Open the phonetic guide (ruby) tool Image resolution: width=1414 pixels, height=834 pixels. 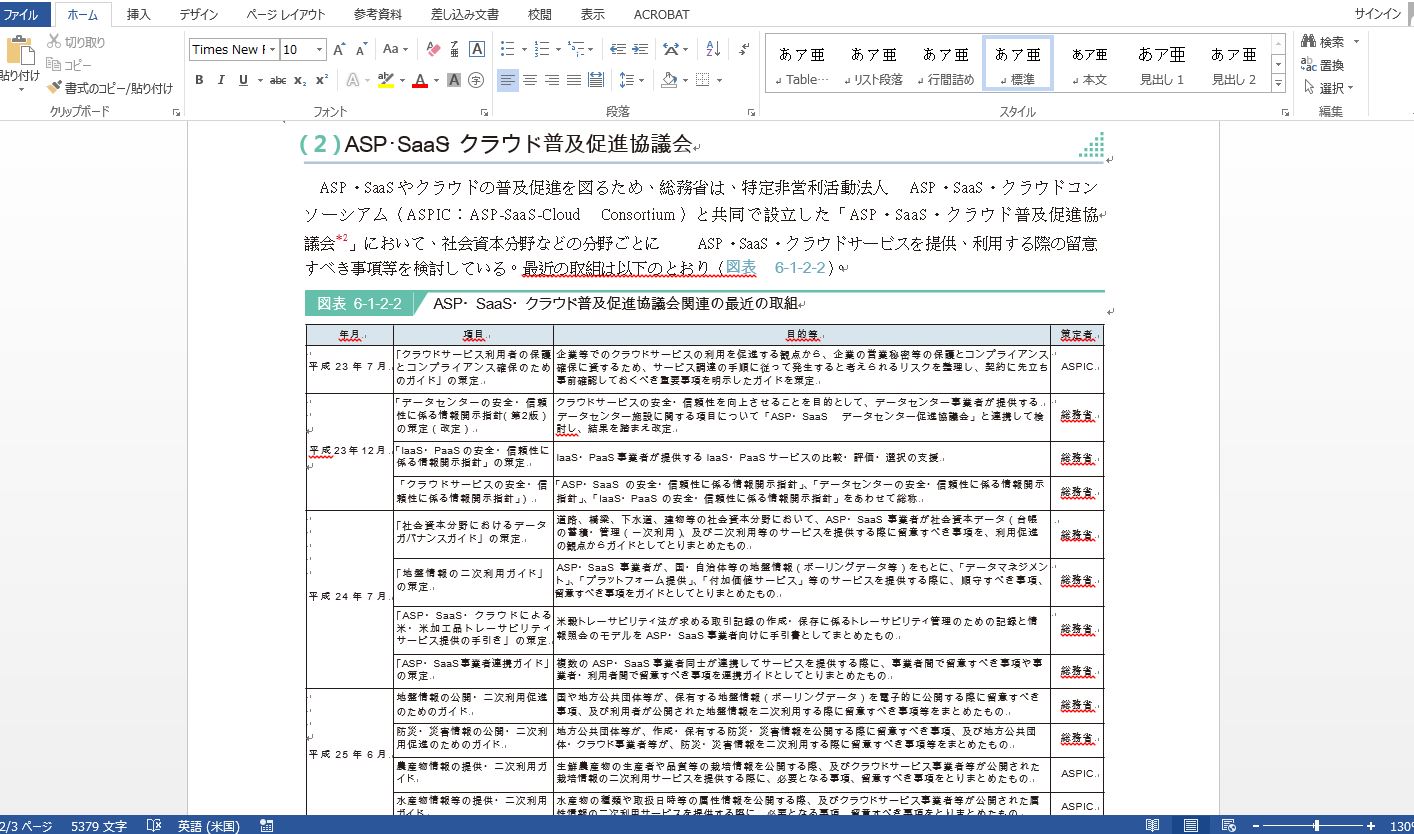click(x=455, y=49)
